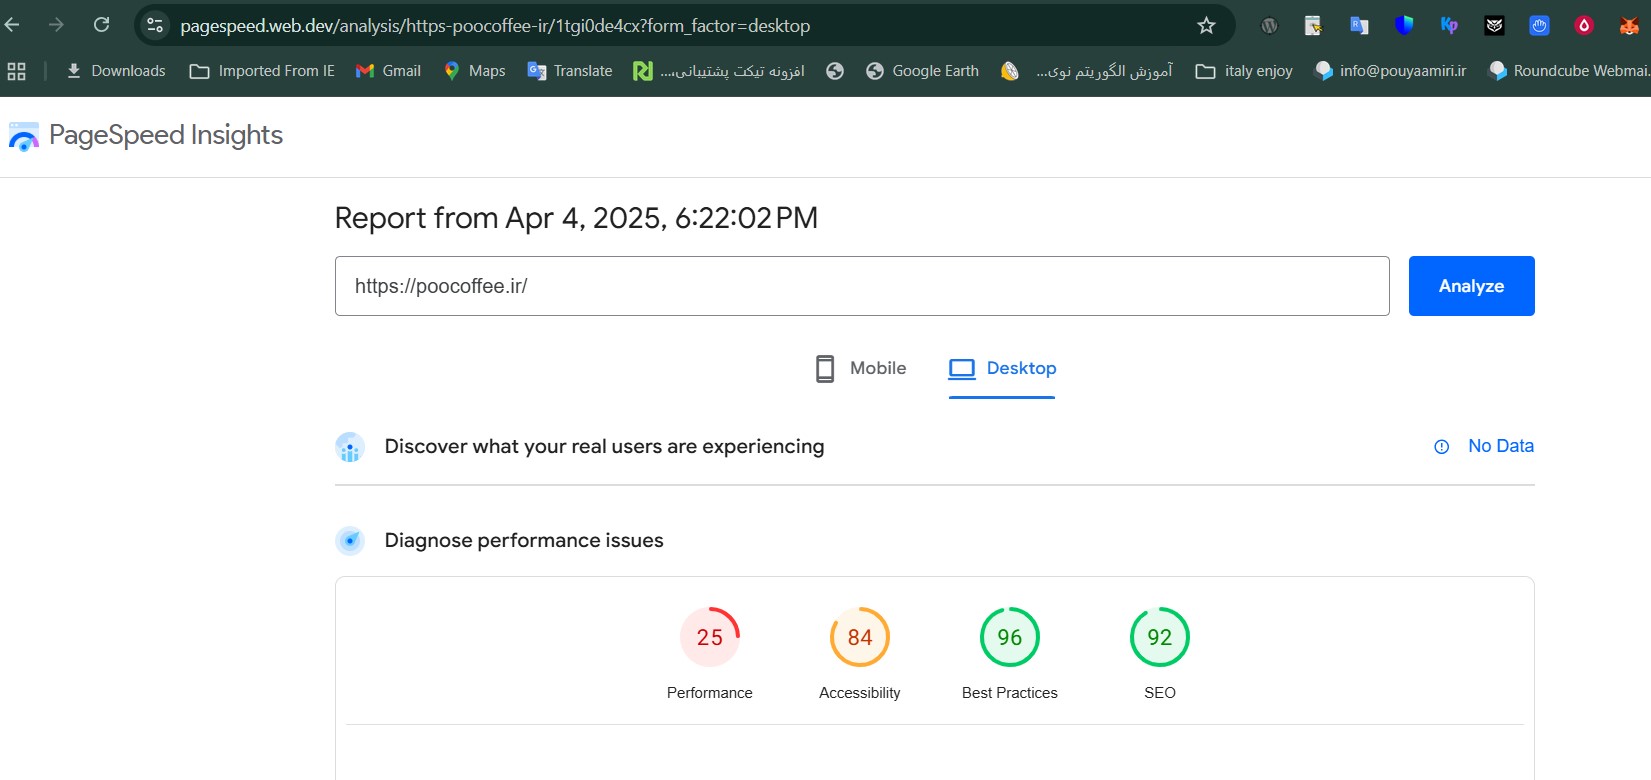The width and height of the screenshot is (1651, 780).
Task: Click the No Data link
Action: click(x=1500, y=446)
